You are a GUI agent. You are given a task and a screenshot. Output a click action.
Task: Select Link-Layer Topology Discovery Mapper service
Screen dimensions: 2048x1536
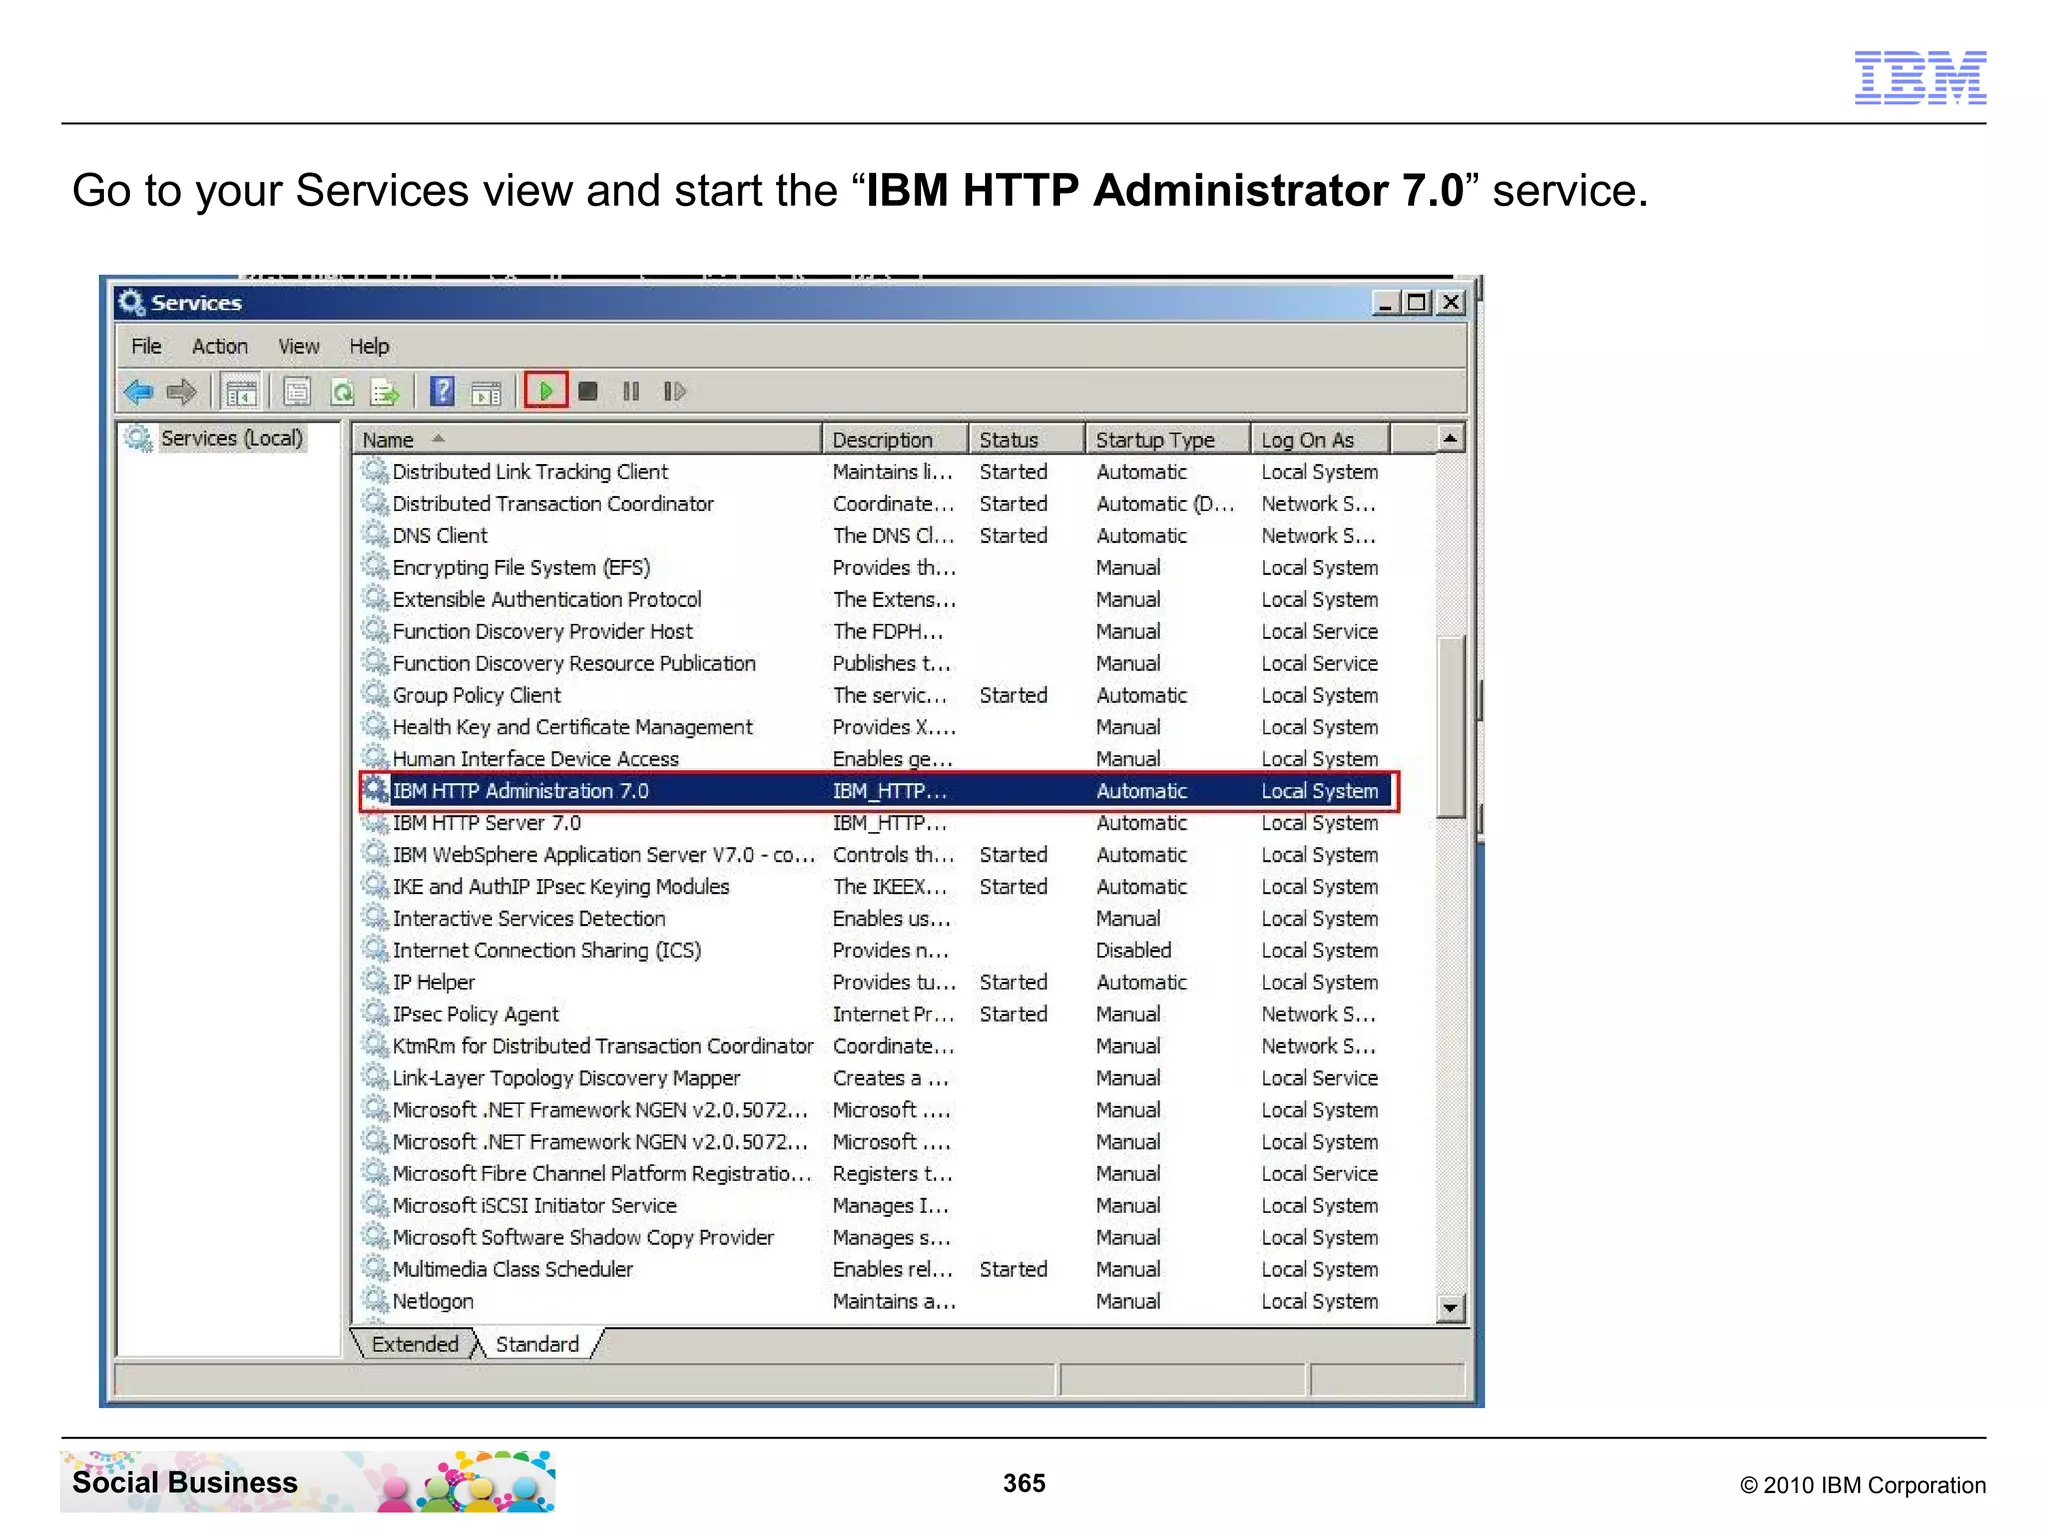875,1078
